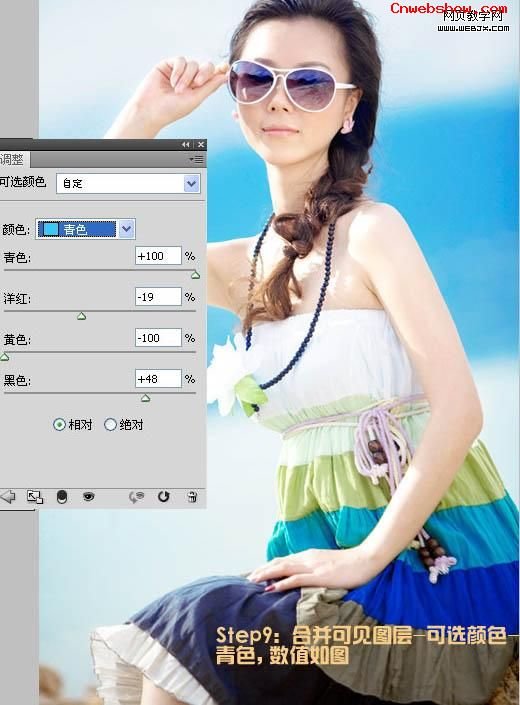Image resolution: width=520 pixels, height=705 pixels.
Task: Click the 青色 value field showing +100
Action: pyautogui.click(x=158, y=256)
